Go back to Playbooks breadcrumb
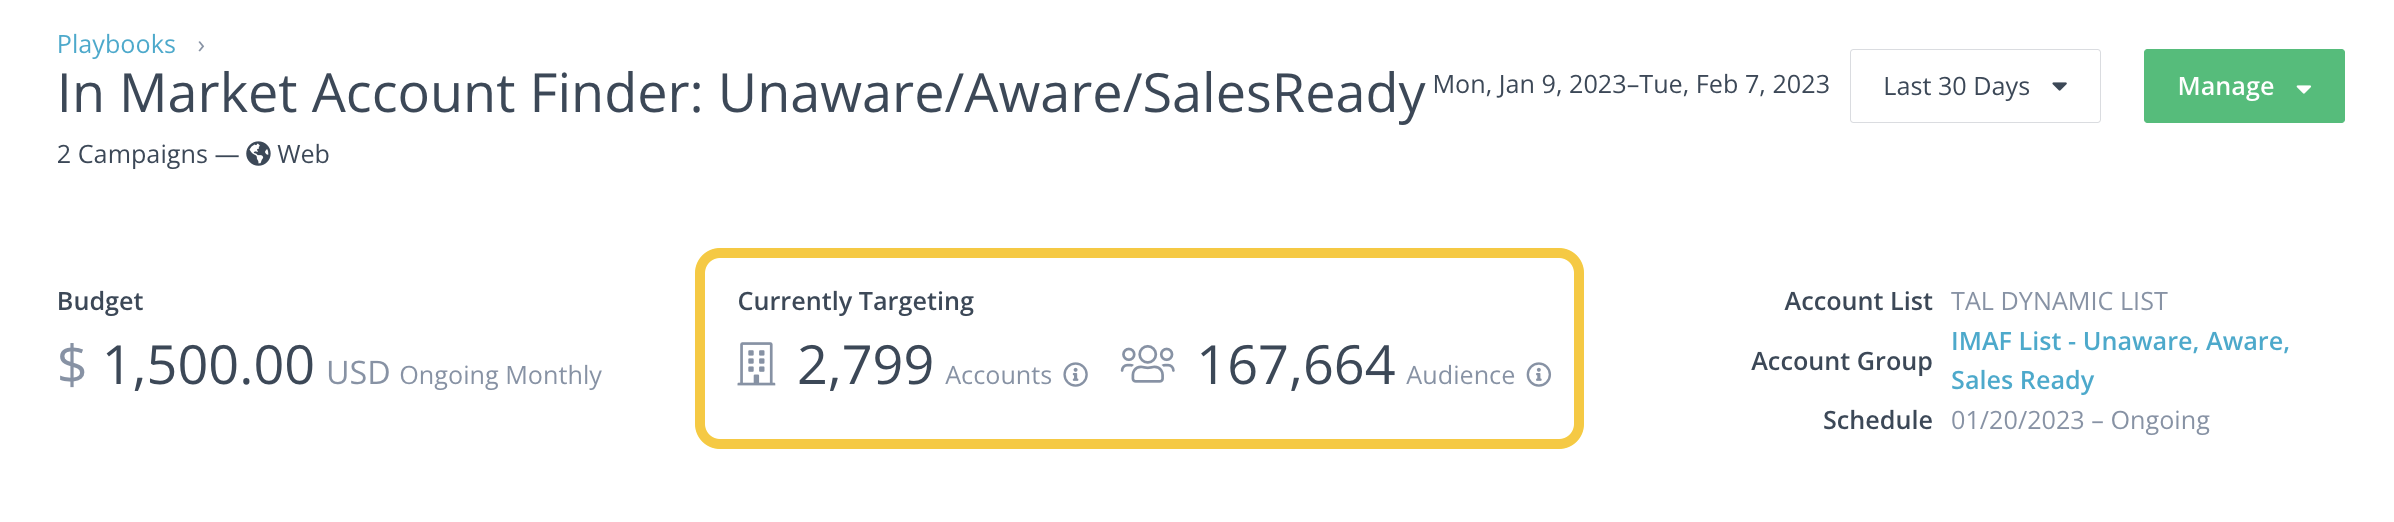Viewport: 2394px width, 522px height. point(116,45)
